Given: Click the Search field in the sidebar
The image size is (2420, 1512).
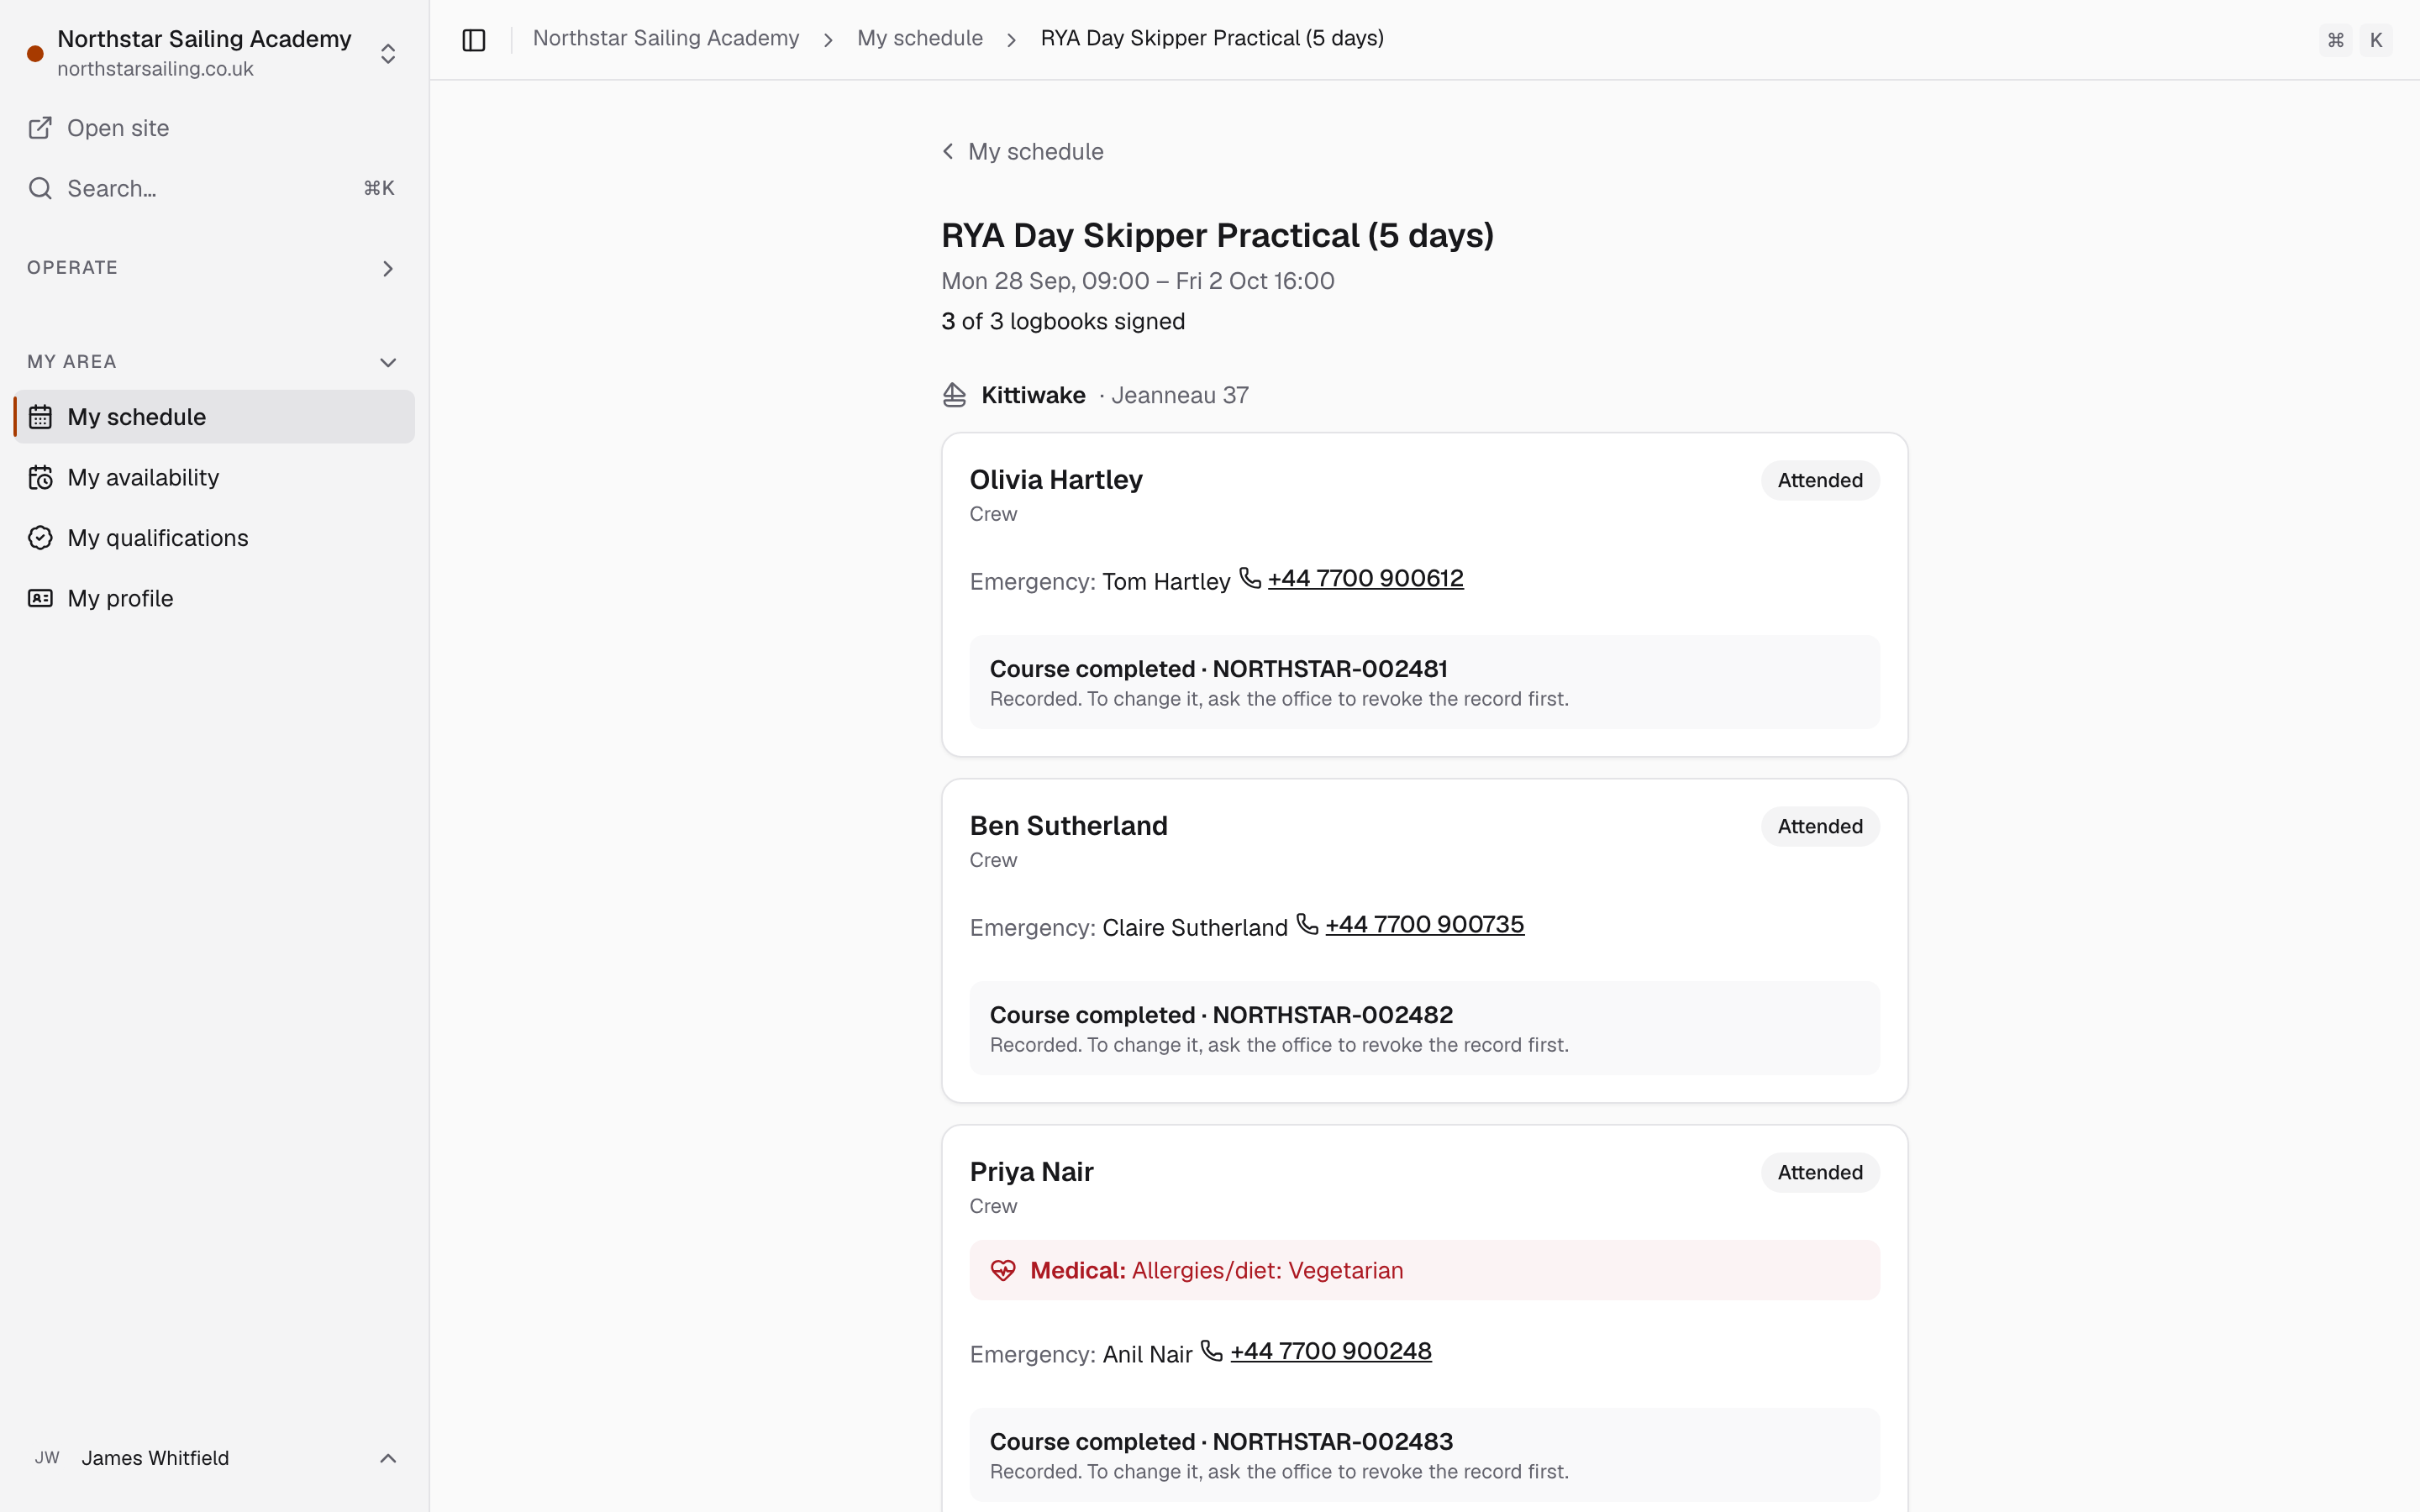Looking at the screenshot, I should [x=214, y=188].
